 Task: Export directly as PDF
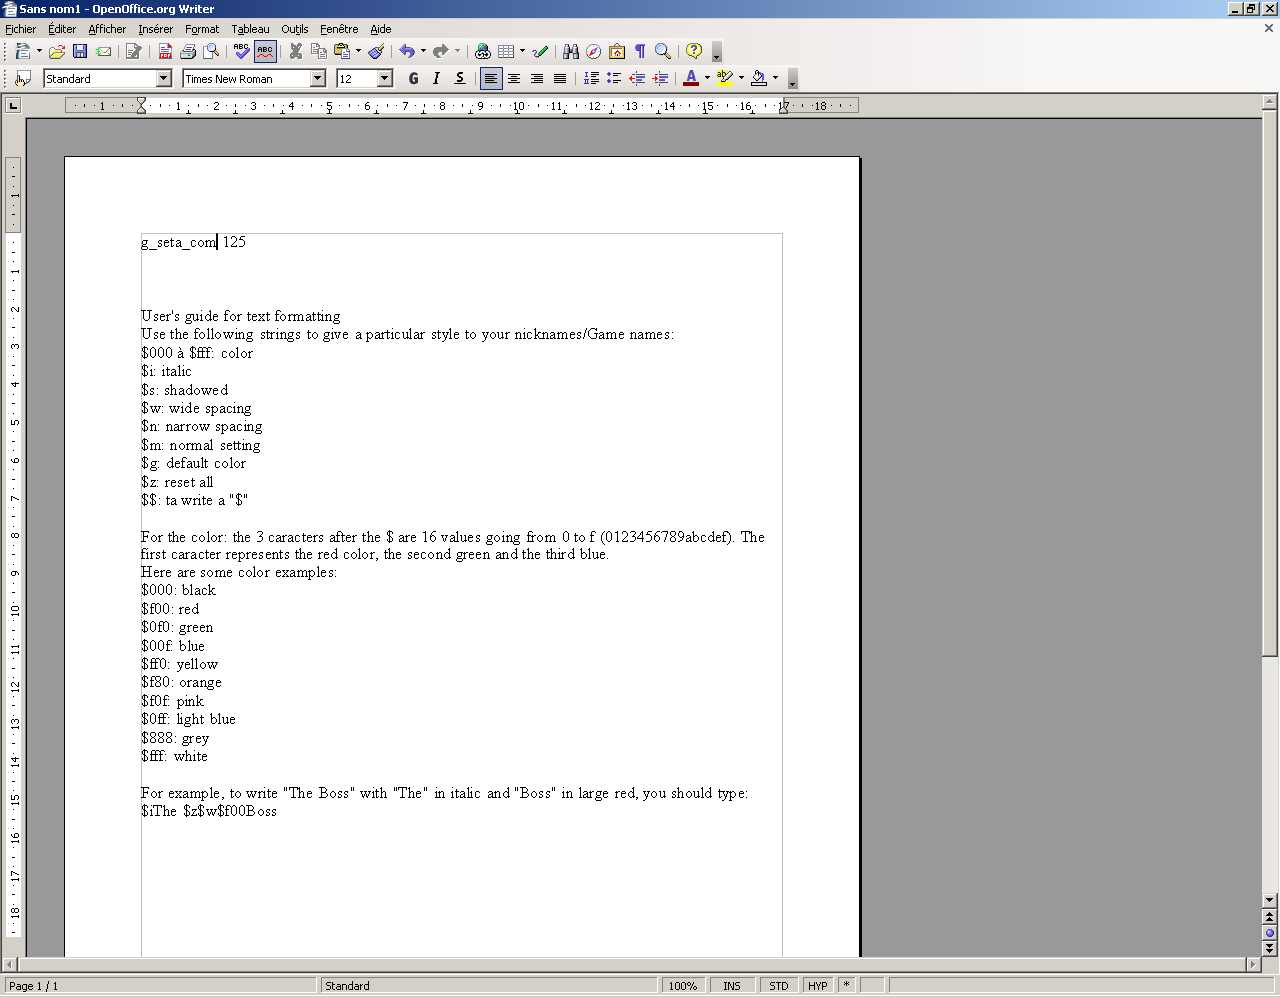(x=165, y=51)
